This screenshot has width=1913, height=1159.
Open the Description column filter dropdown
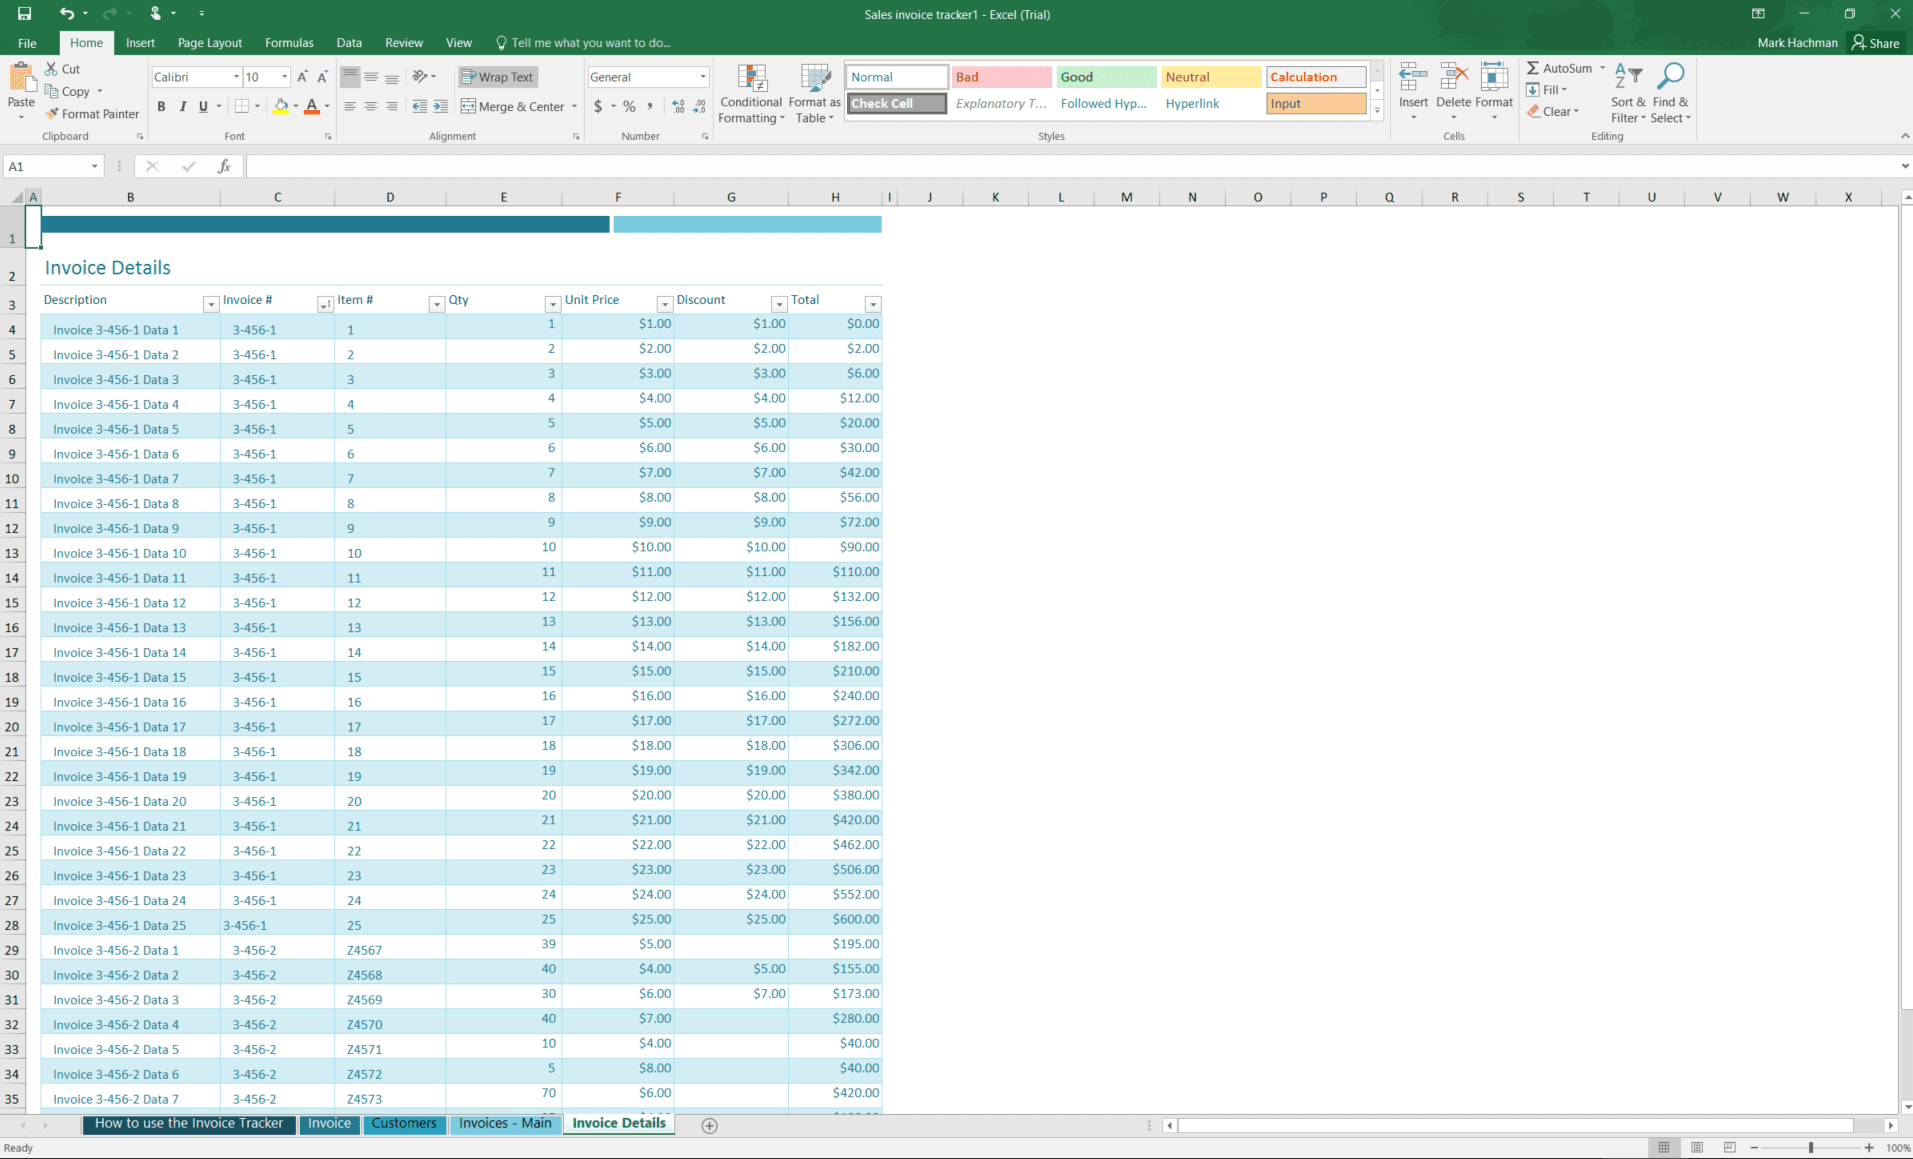[x=211, y=304]
